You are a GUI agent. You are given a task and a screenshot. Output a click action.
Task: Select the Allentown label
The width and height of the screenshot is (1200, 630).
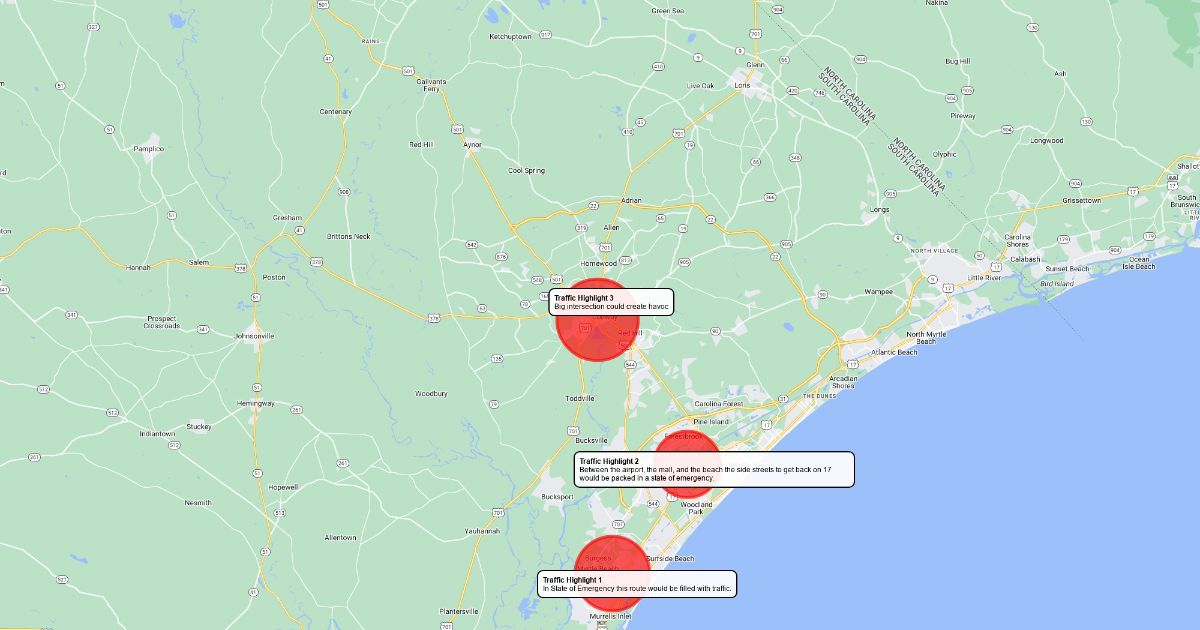pos(341,537)
